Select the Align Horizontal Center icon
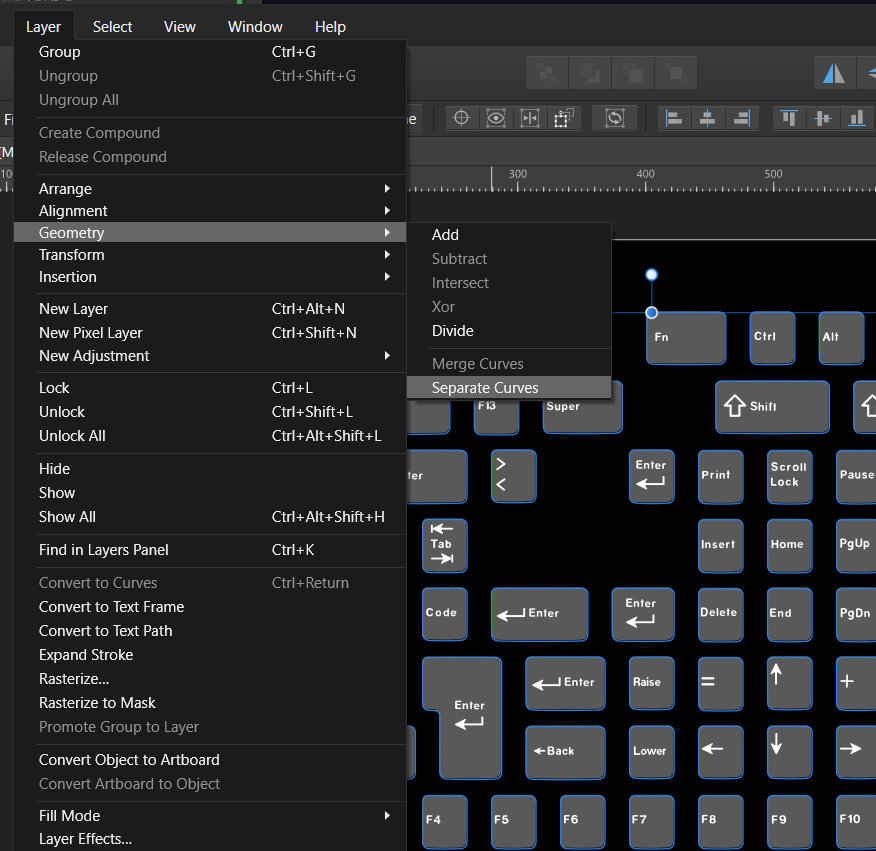The height and width of the screenshot is (851, 876). click(x=708, y=117)
